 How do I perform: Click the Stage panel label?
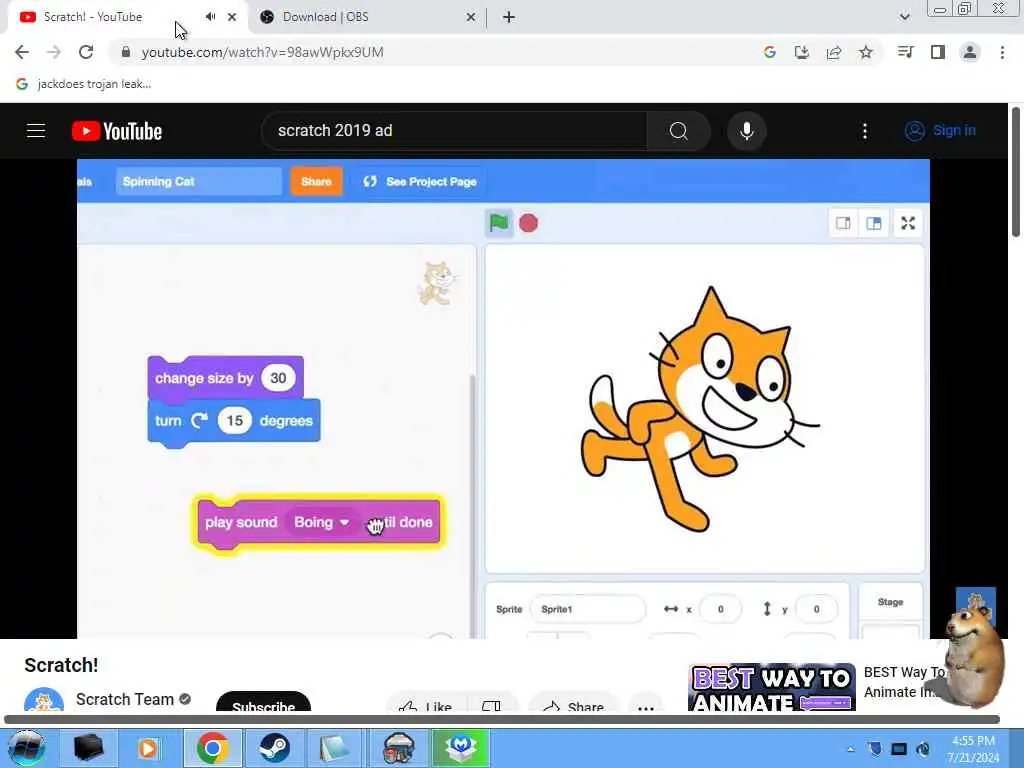pyautogui.click(x=890, y=602)
